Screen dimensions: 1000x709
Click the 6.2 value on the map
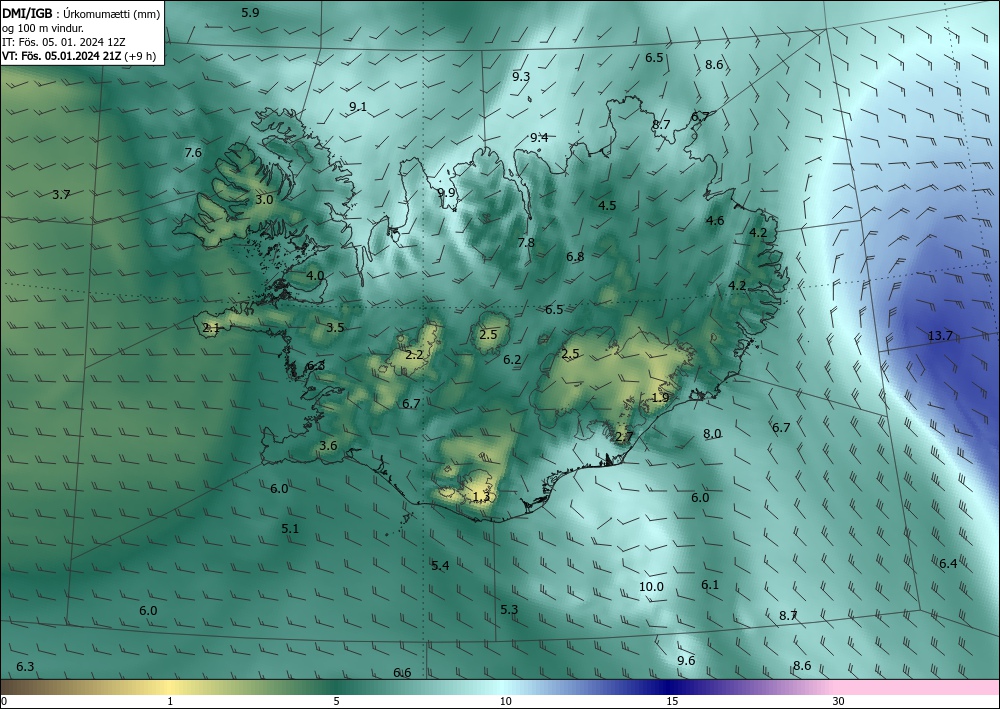point(512,360)
